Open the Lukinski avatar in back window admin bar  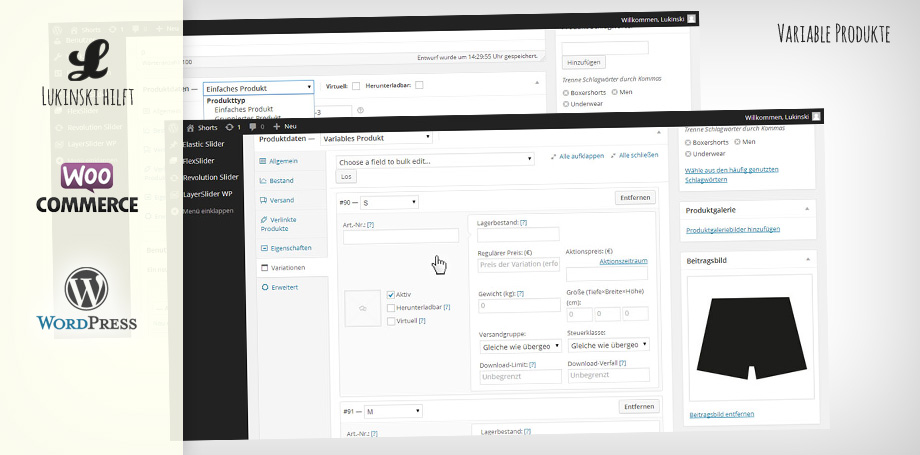(692, 19)
